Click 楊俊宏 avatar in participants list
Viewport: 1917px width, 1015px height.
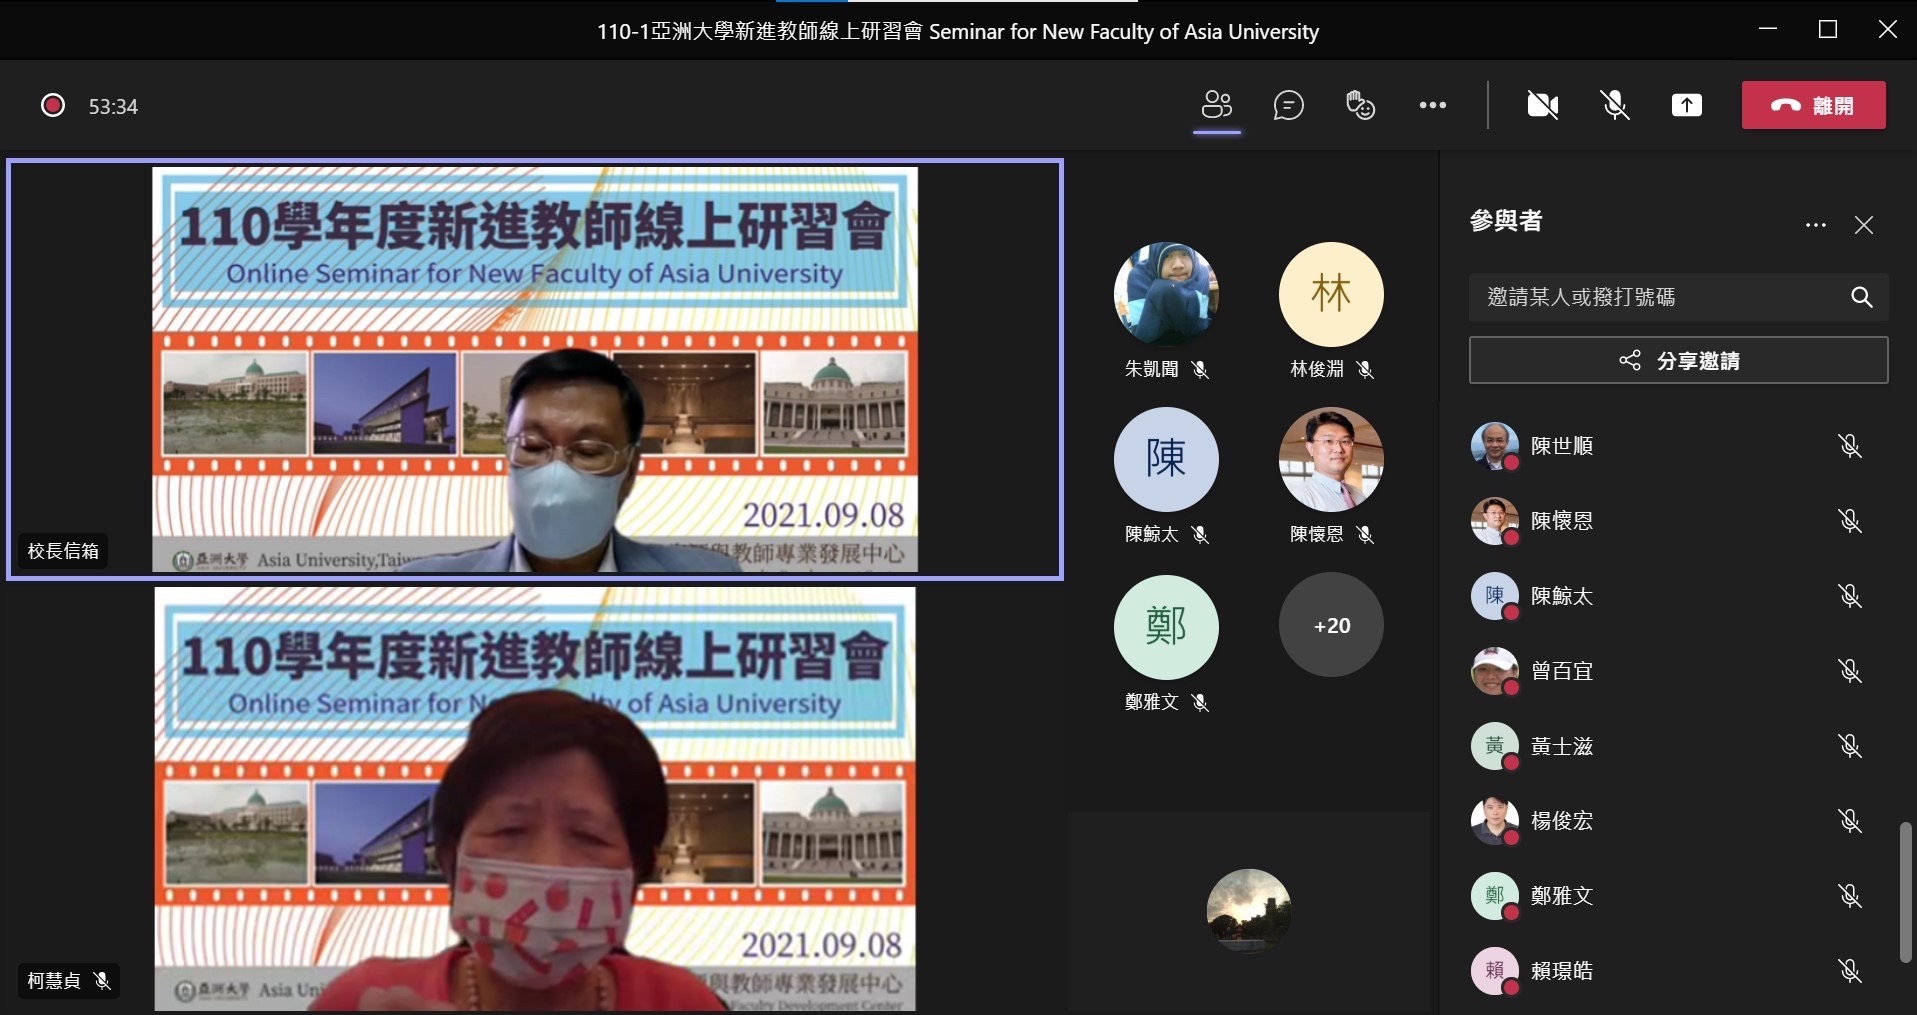click(1495, 821)
